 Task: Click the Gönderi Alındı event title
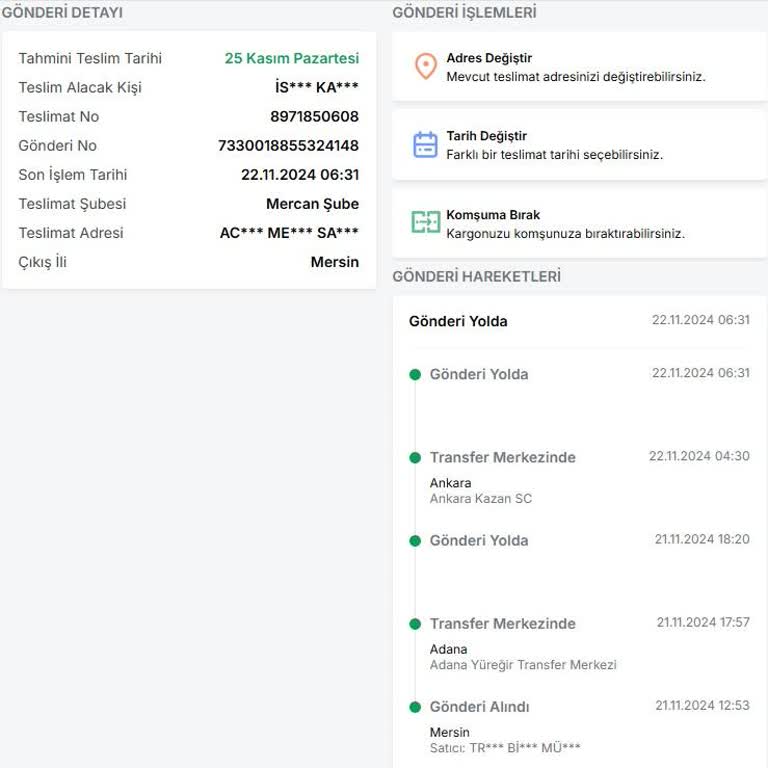click(x=479, y=707)
